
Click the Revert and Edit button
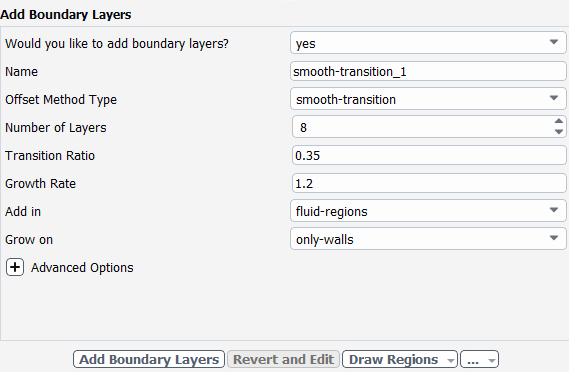(283, 359)
